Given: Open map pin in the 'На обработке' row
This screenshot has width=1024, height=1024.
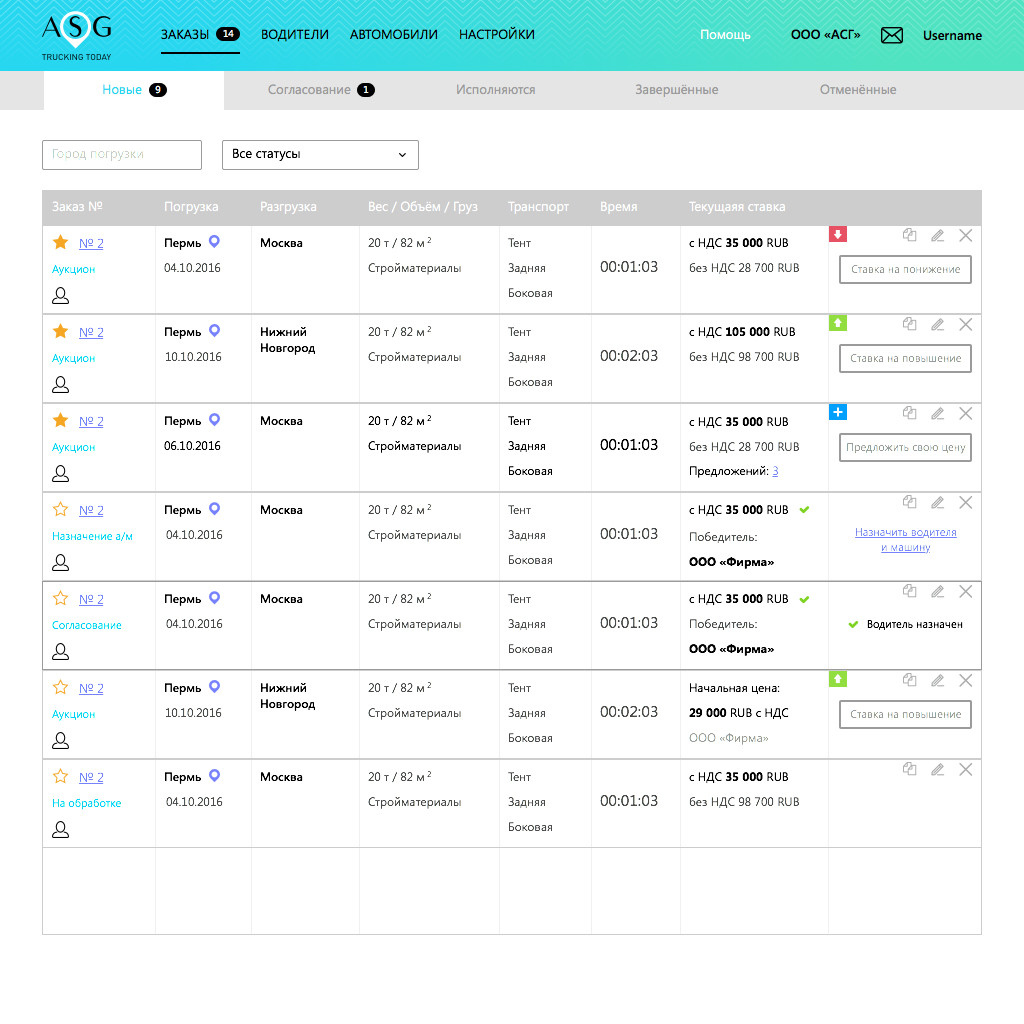Looking at the screenshot, I should (x=214, y=775).
